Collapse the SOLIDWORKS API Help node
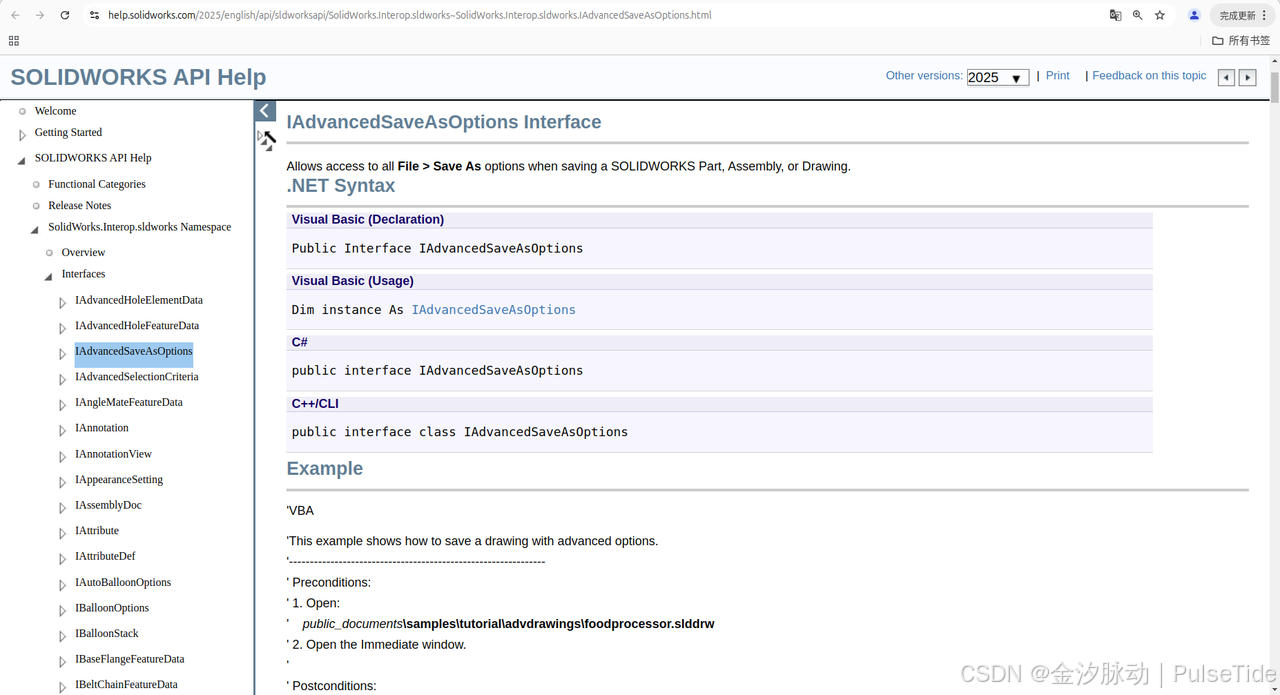This screenshot has height=695, width=1280. [22, 160]
